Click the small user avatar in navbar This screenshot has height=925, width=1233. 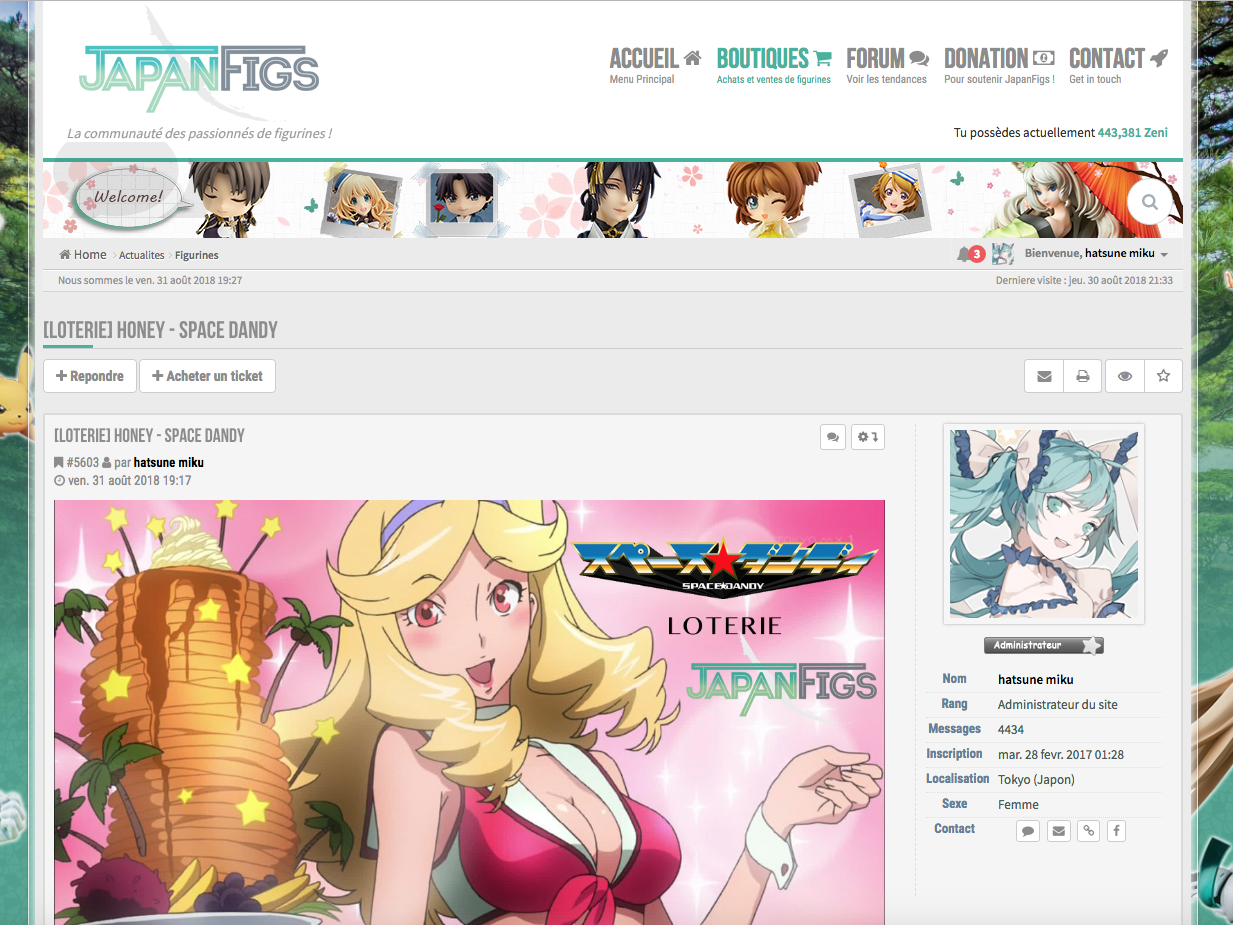(1002, 254)
